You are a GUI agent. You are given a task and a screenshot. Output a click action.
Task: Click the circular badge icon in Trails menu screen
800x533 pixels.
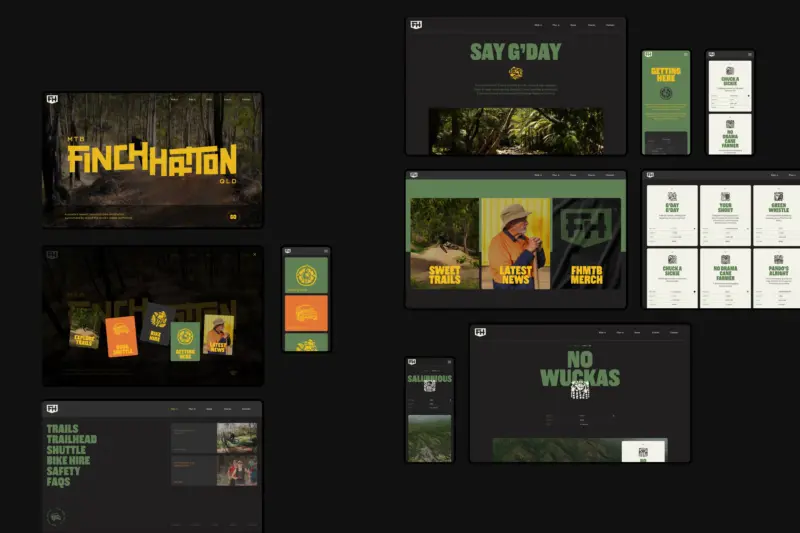coord(56,517)
